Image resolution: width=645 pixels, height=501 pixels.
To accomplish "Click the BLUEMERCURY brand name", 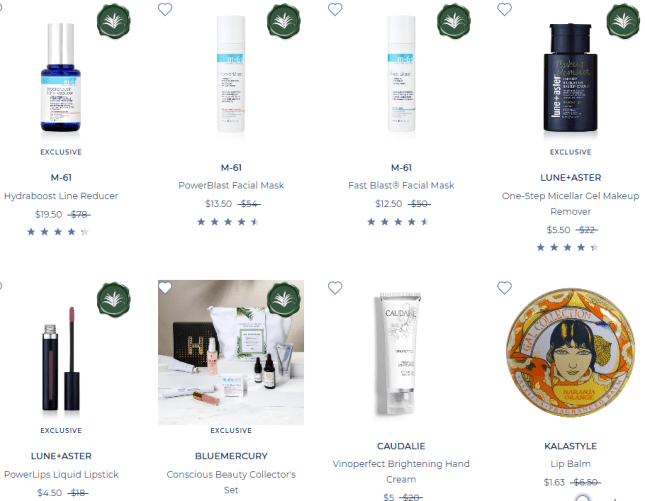I will click(231, 456).
